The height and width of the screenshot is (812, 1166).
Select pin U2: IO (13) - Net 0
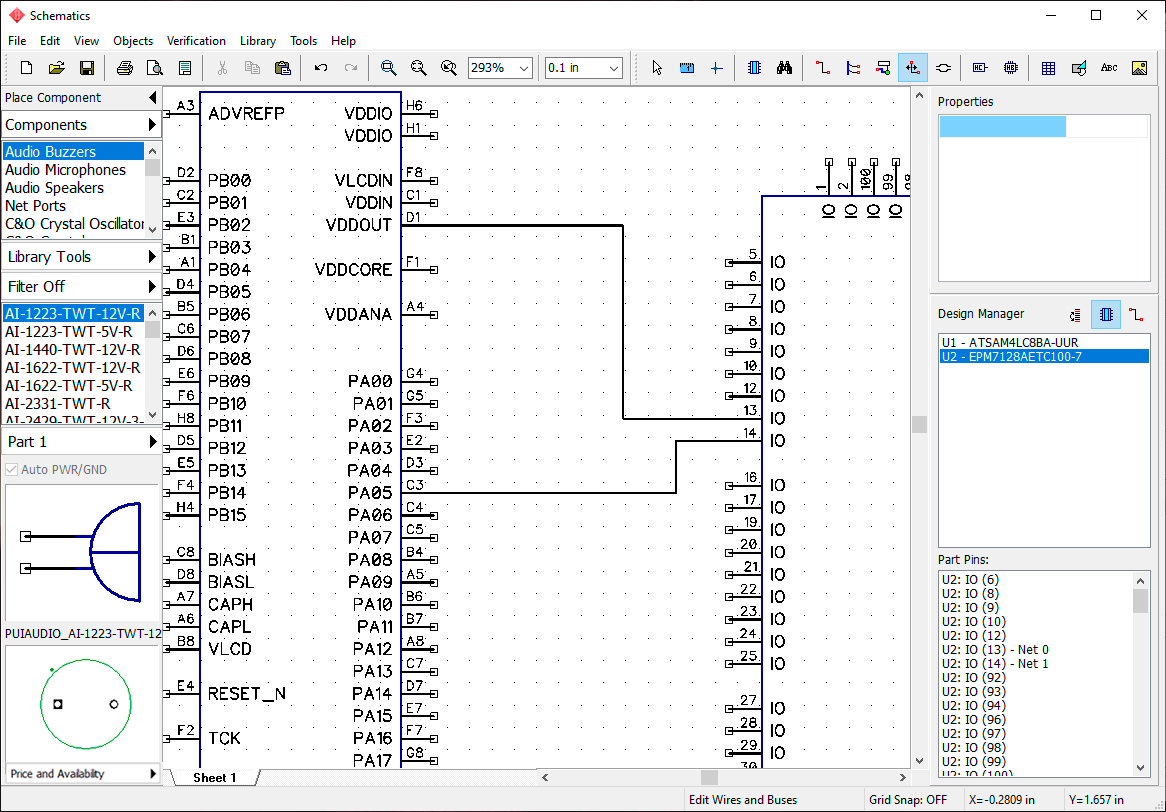pos(1037,649)
